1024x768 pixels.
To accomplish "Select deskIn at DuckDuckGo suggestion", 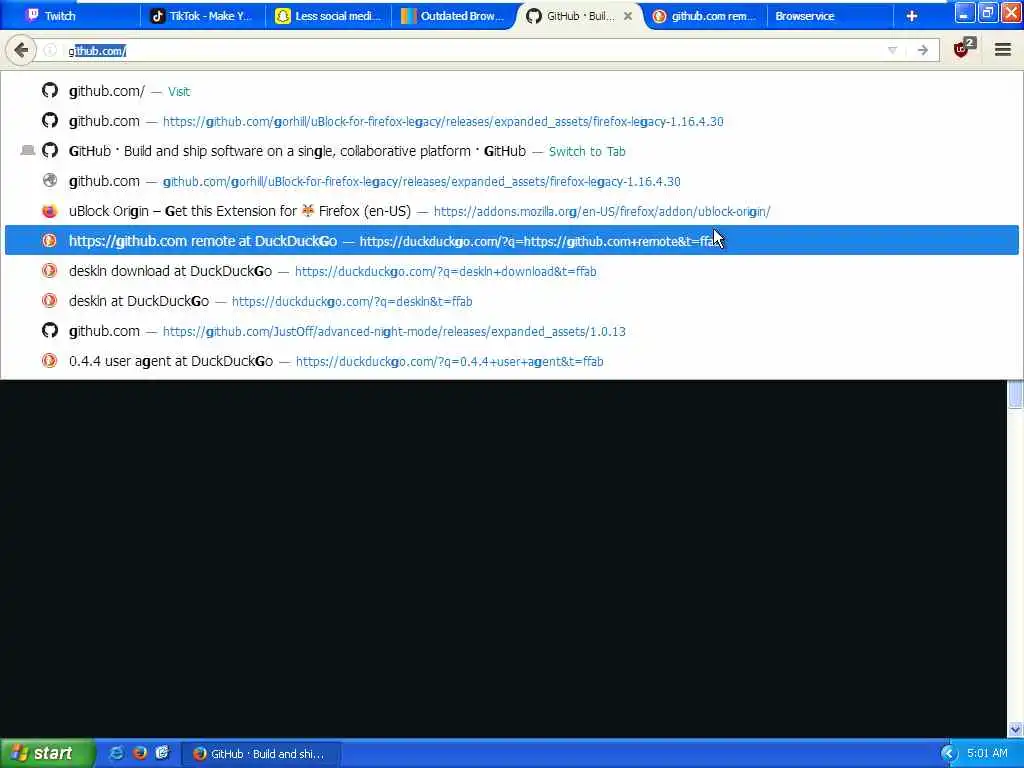I will (511, 301).
